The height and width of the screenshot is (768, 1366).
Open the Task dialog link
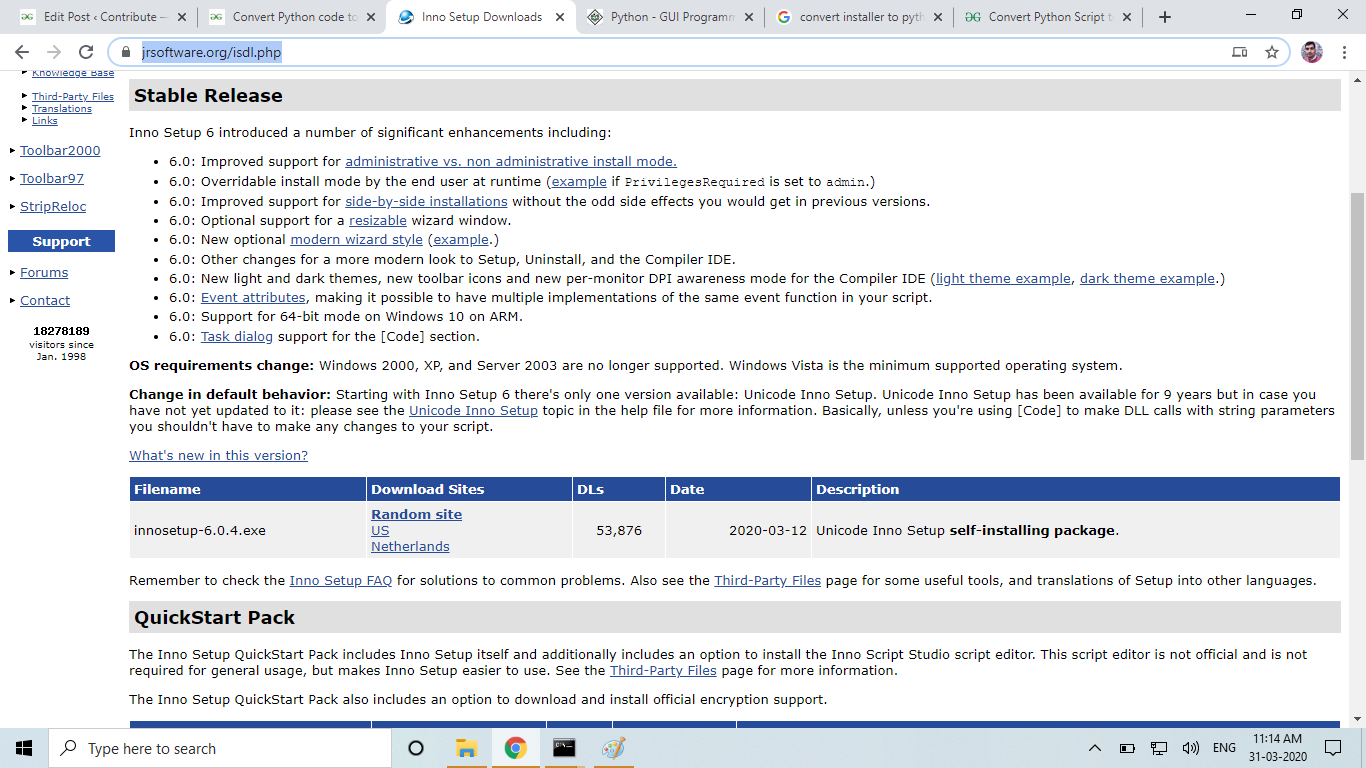point(237,337)
